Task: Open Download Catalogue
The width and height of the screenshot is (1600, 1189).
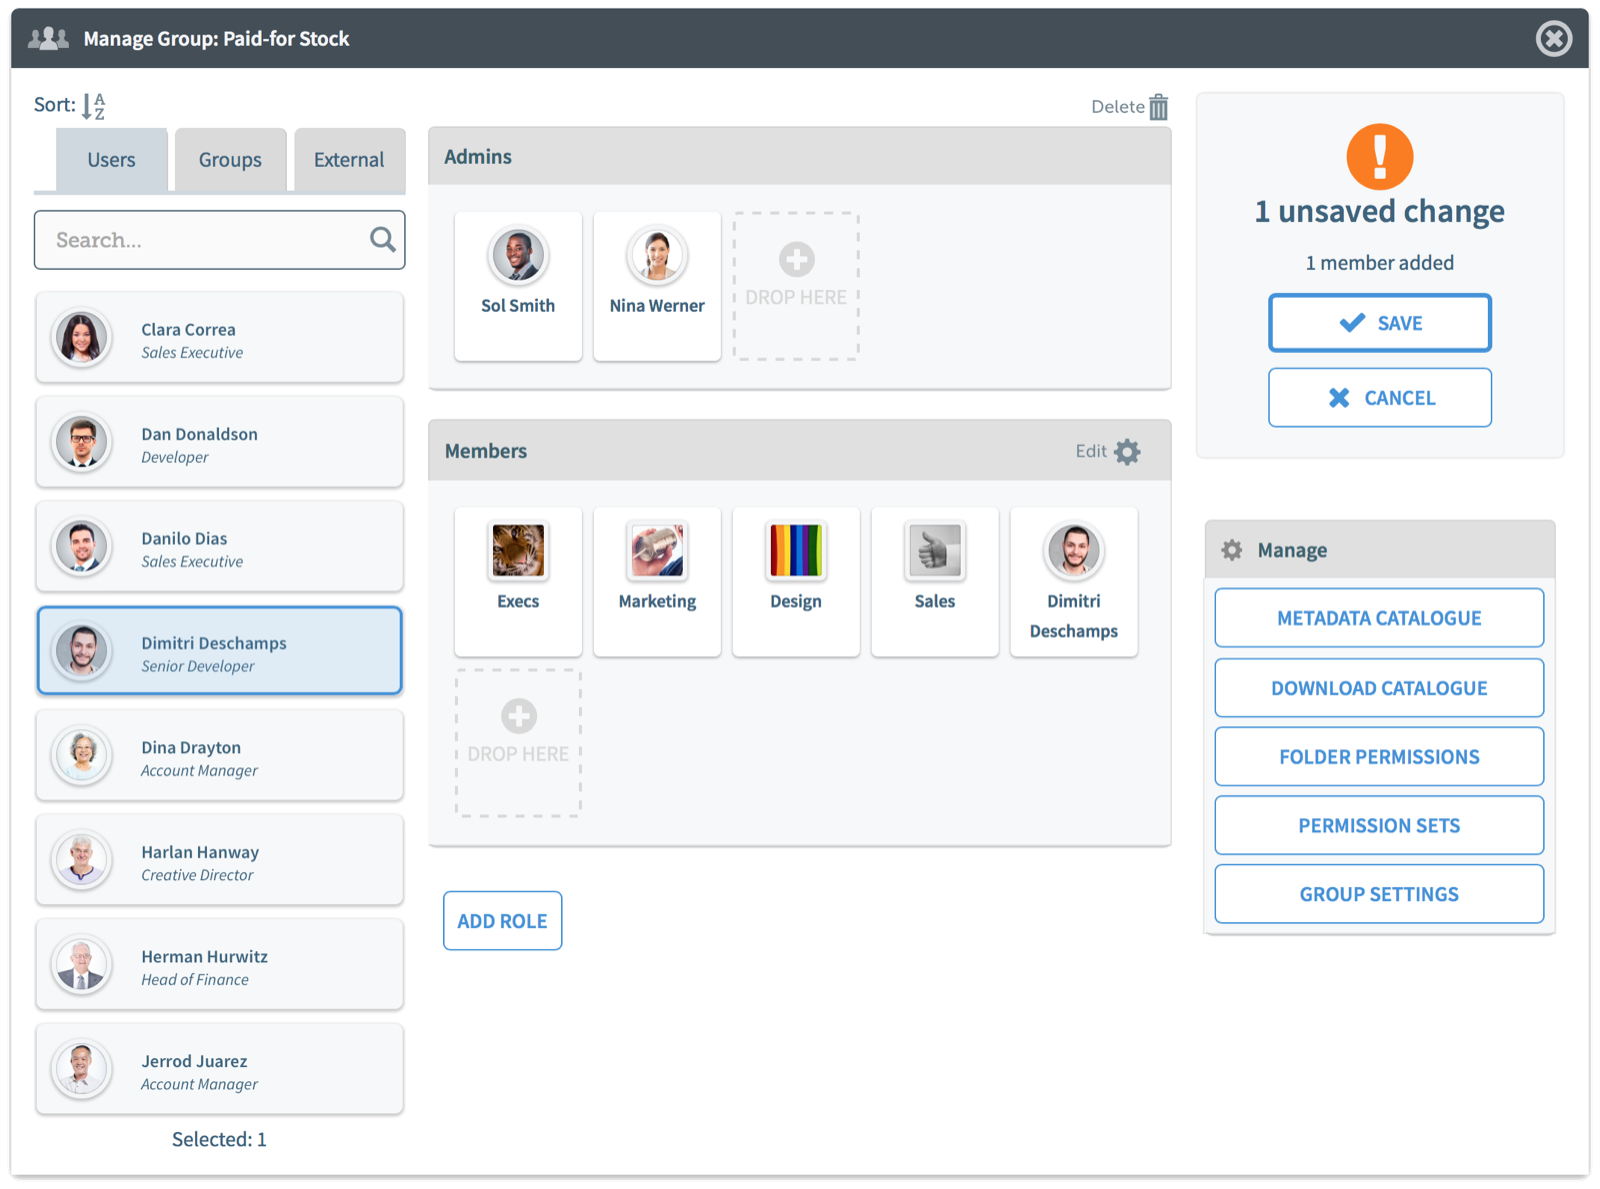Action: (x=1379, y=688)
